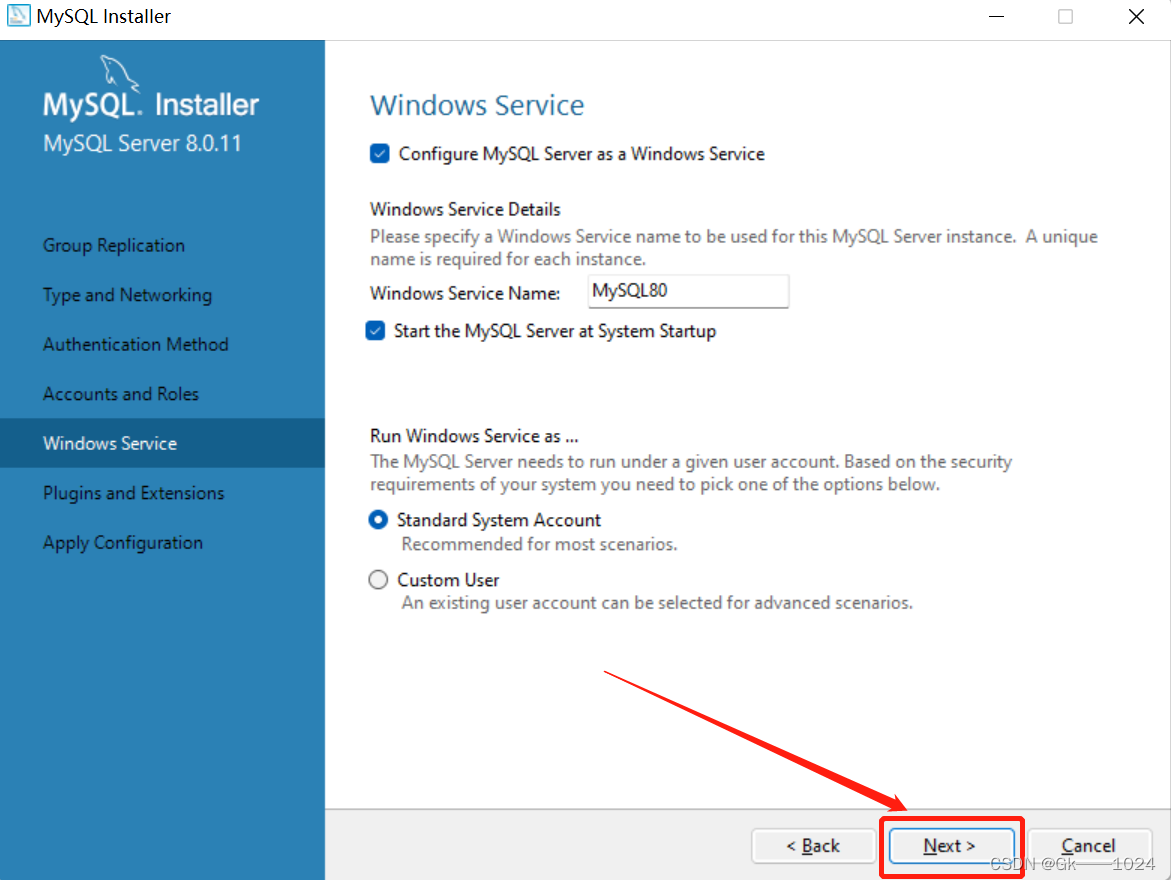This screenshot has width=1171, height=880.
Task: Open Apply Configuration step
Action: [122, 542]
